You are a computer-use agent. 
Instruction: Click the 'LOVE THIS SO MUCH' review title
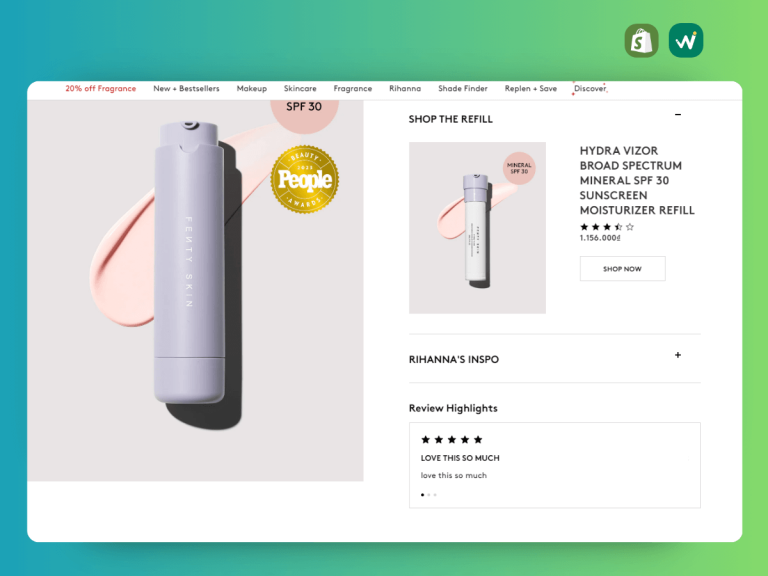(460, 458)
